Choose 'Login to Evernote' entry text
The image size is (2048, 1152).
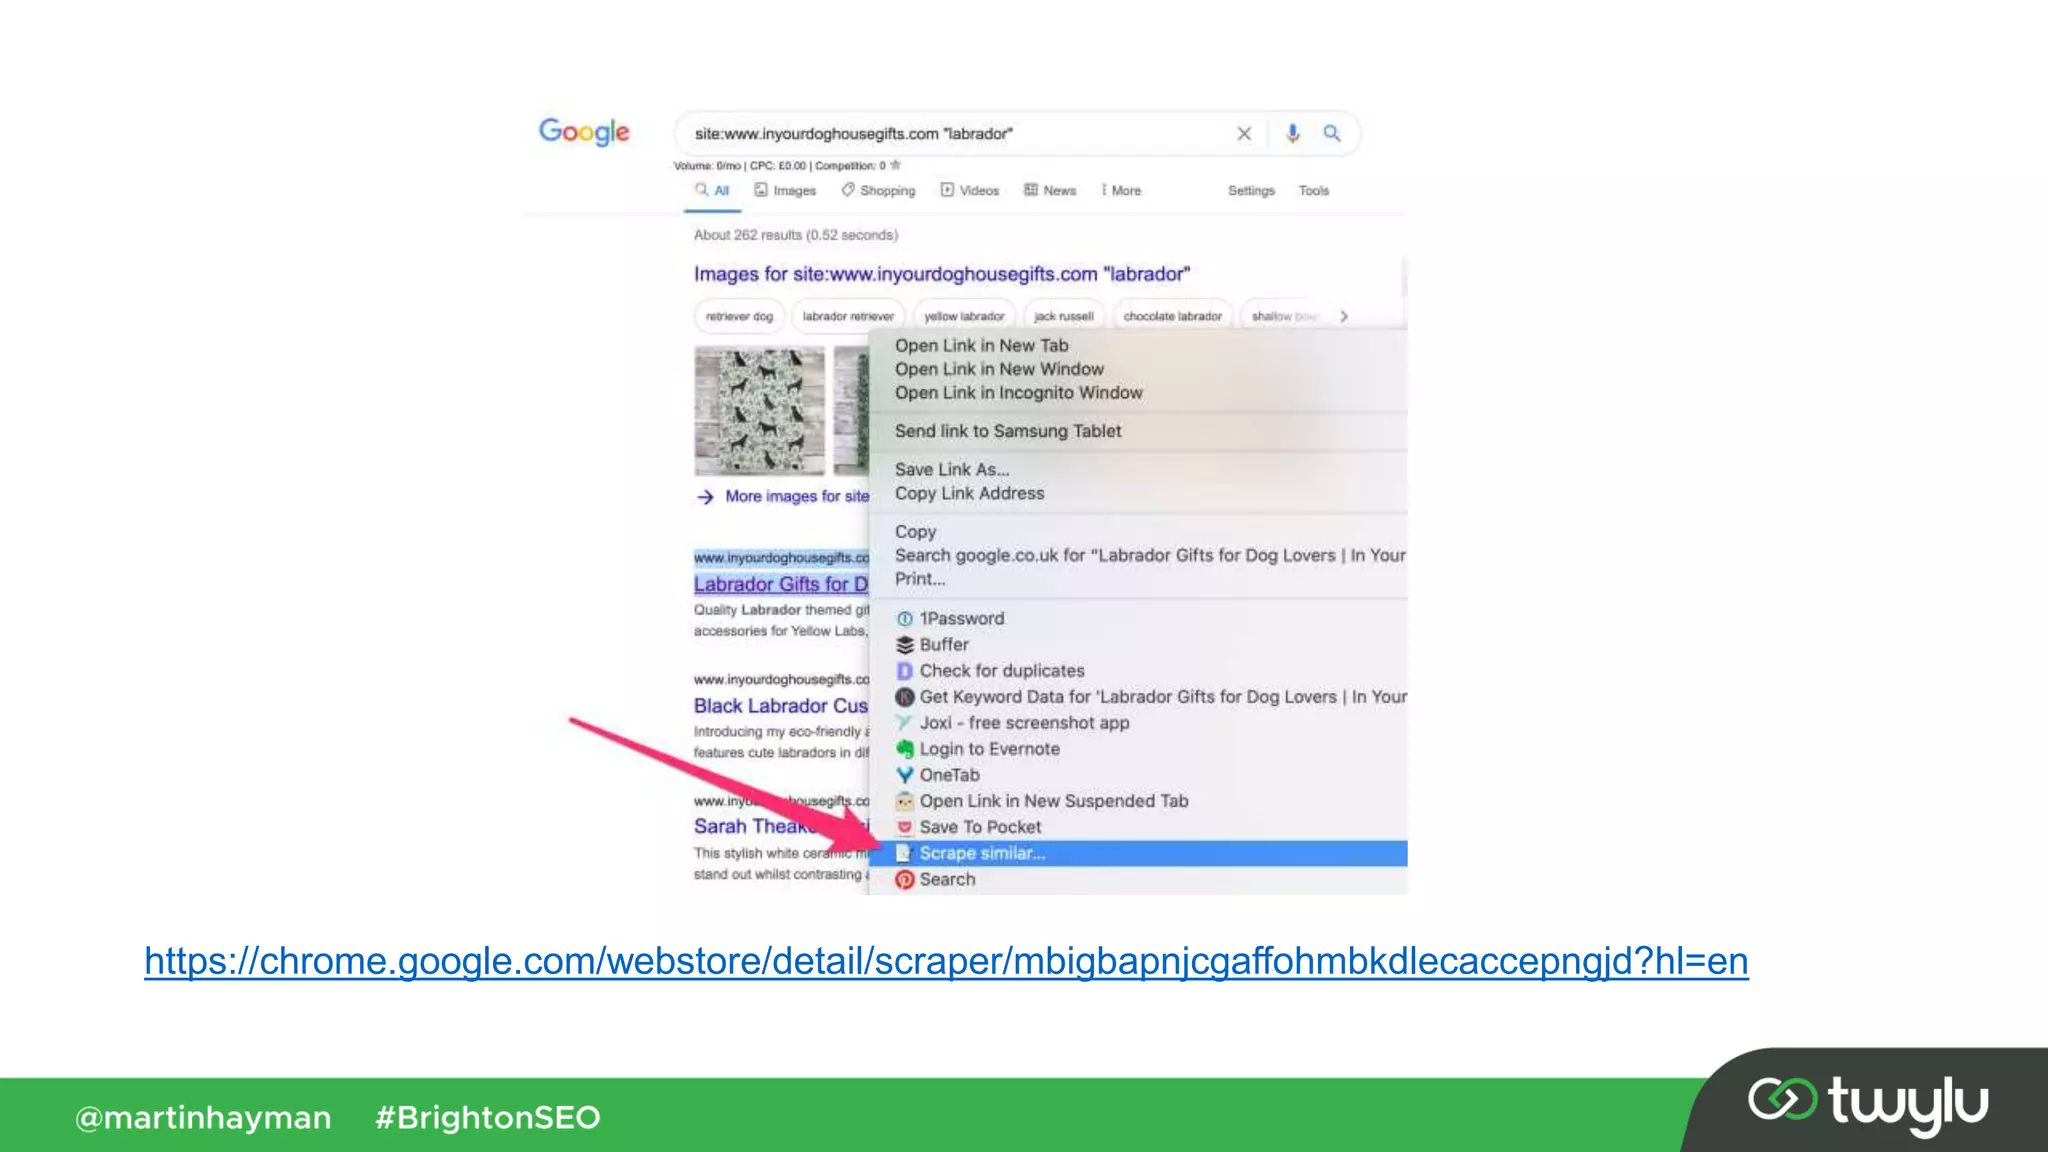coord(989,749)
